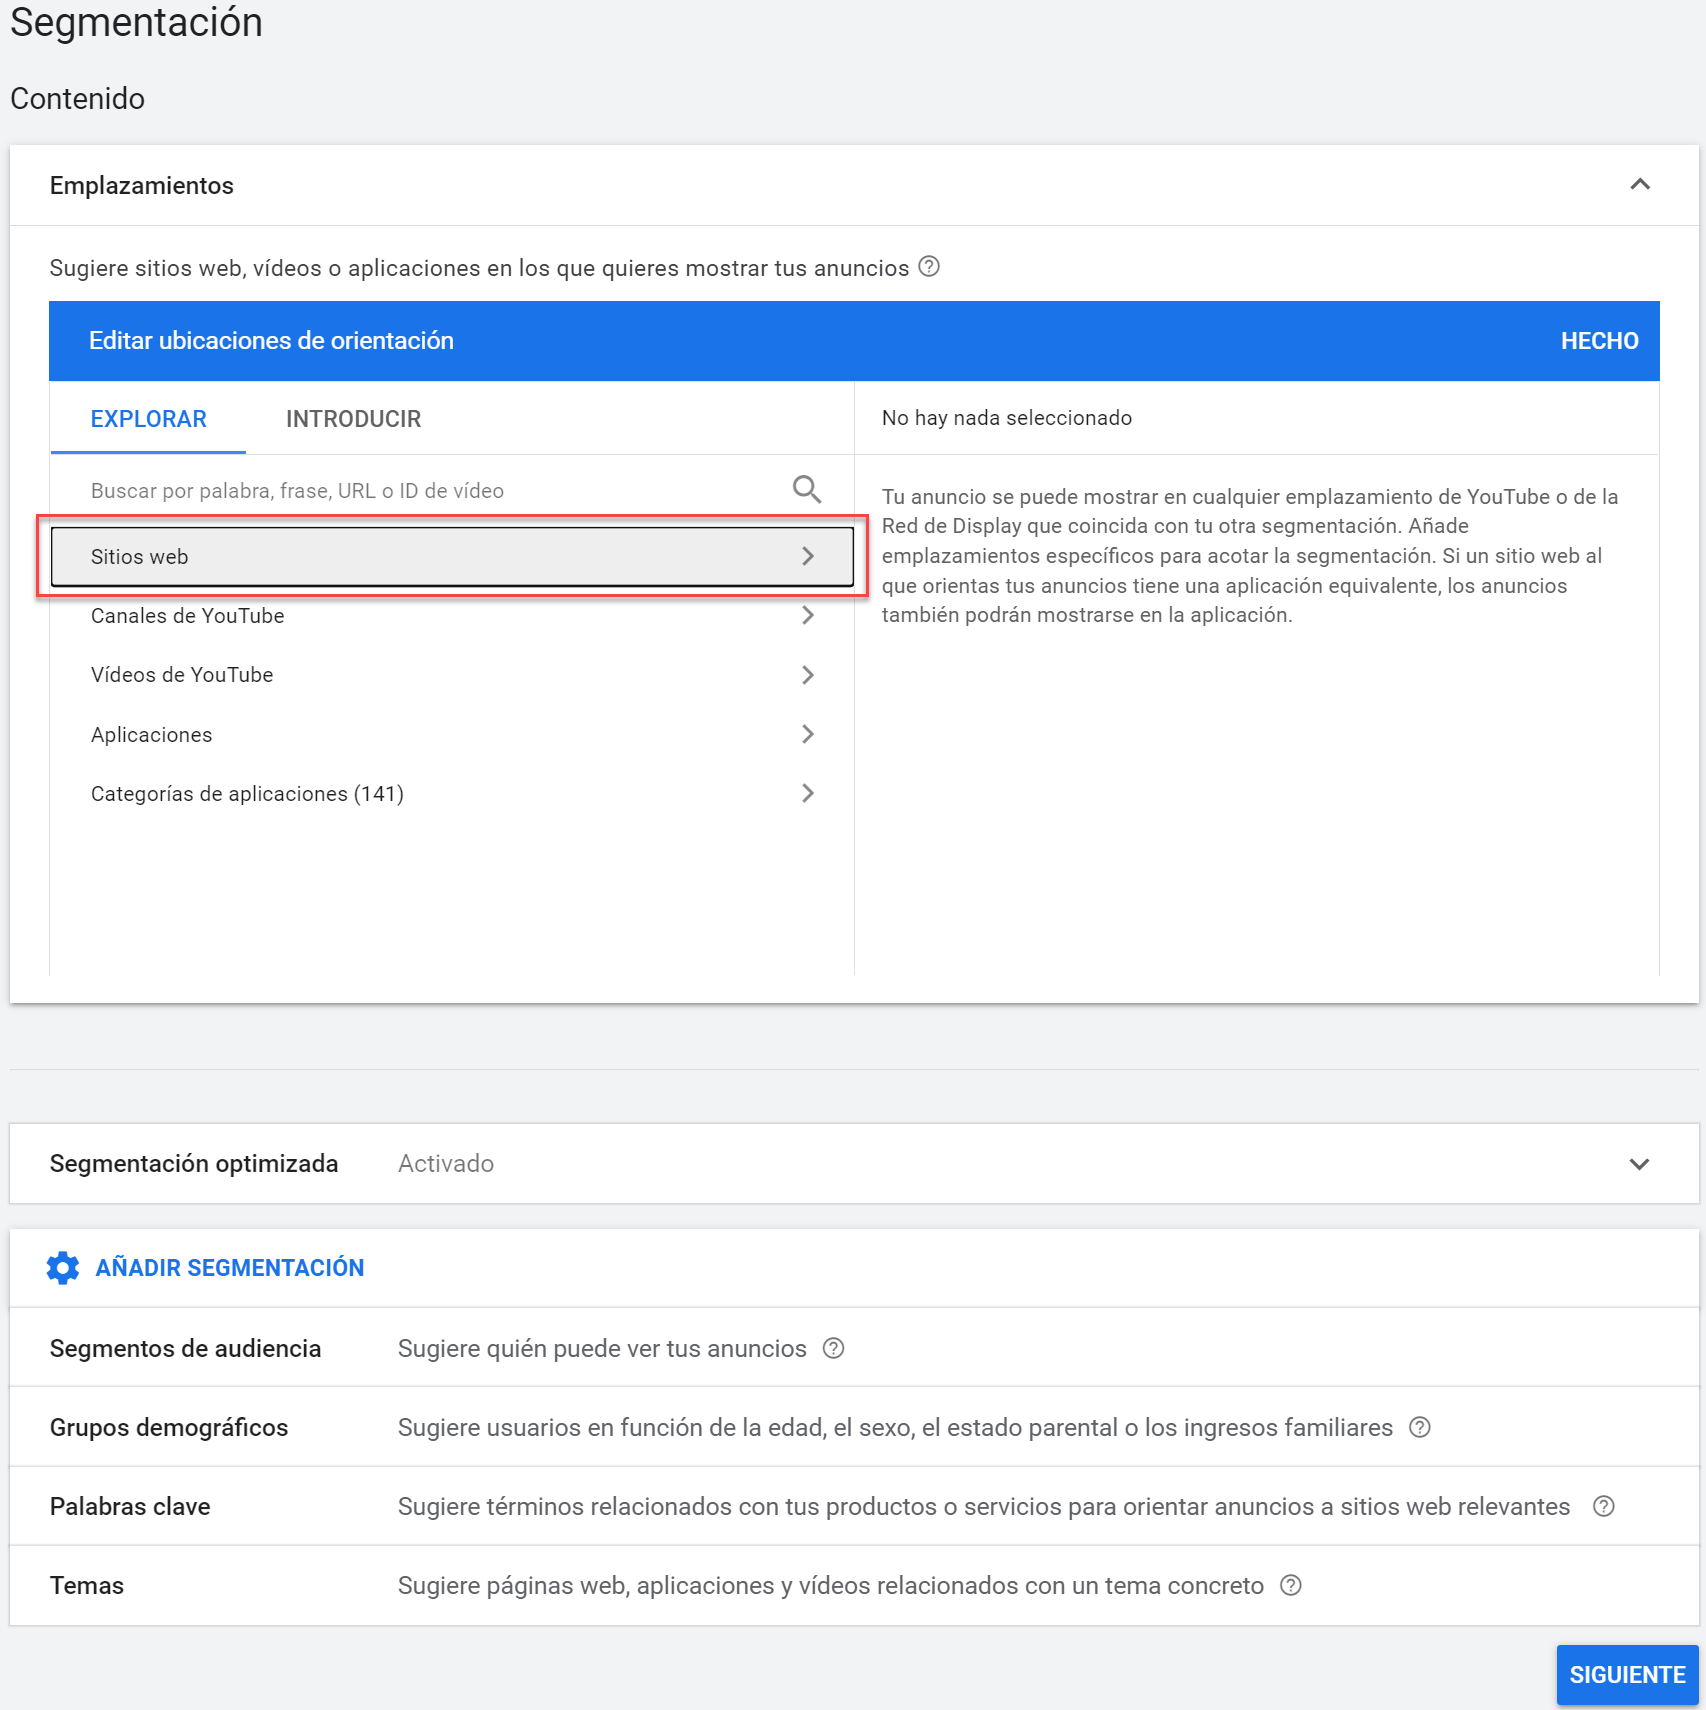The image size is (1706, 1710).
Task: Select the Explorar tab
Action: 148,419
